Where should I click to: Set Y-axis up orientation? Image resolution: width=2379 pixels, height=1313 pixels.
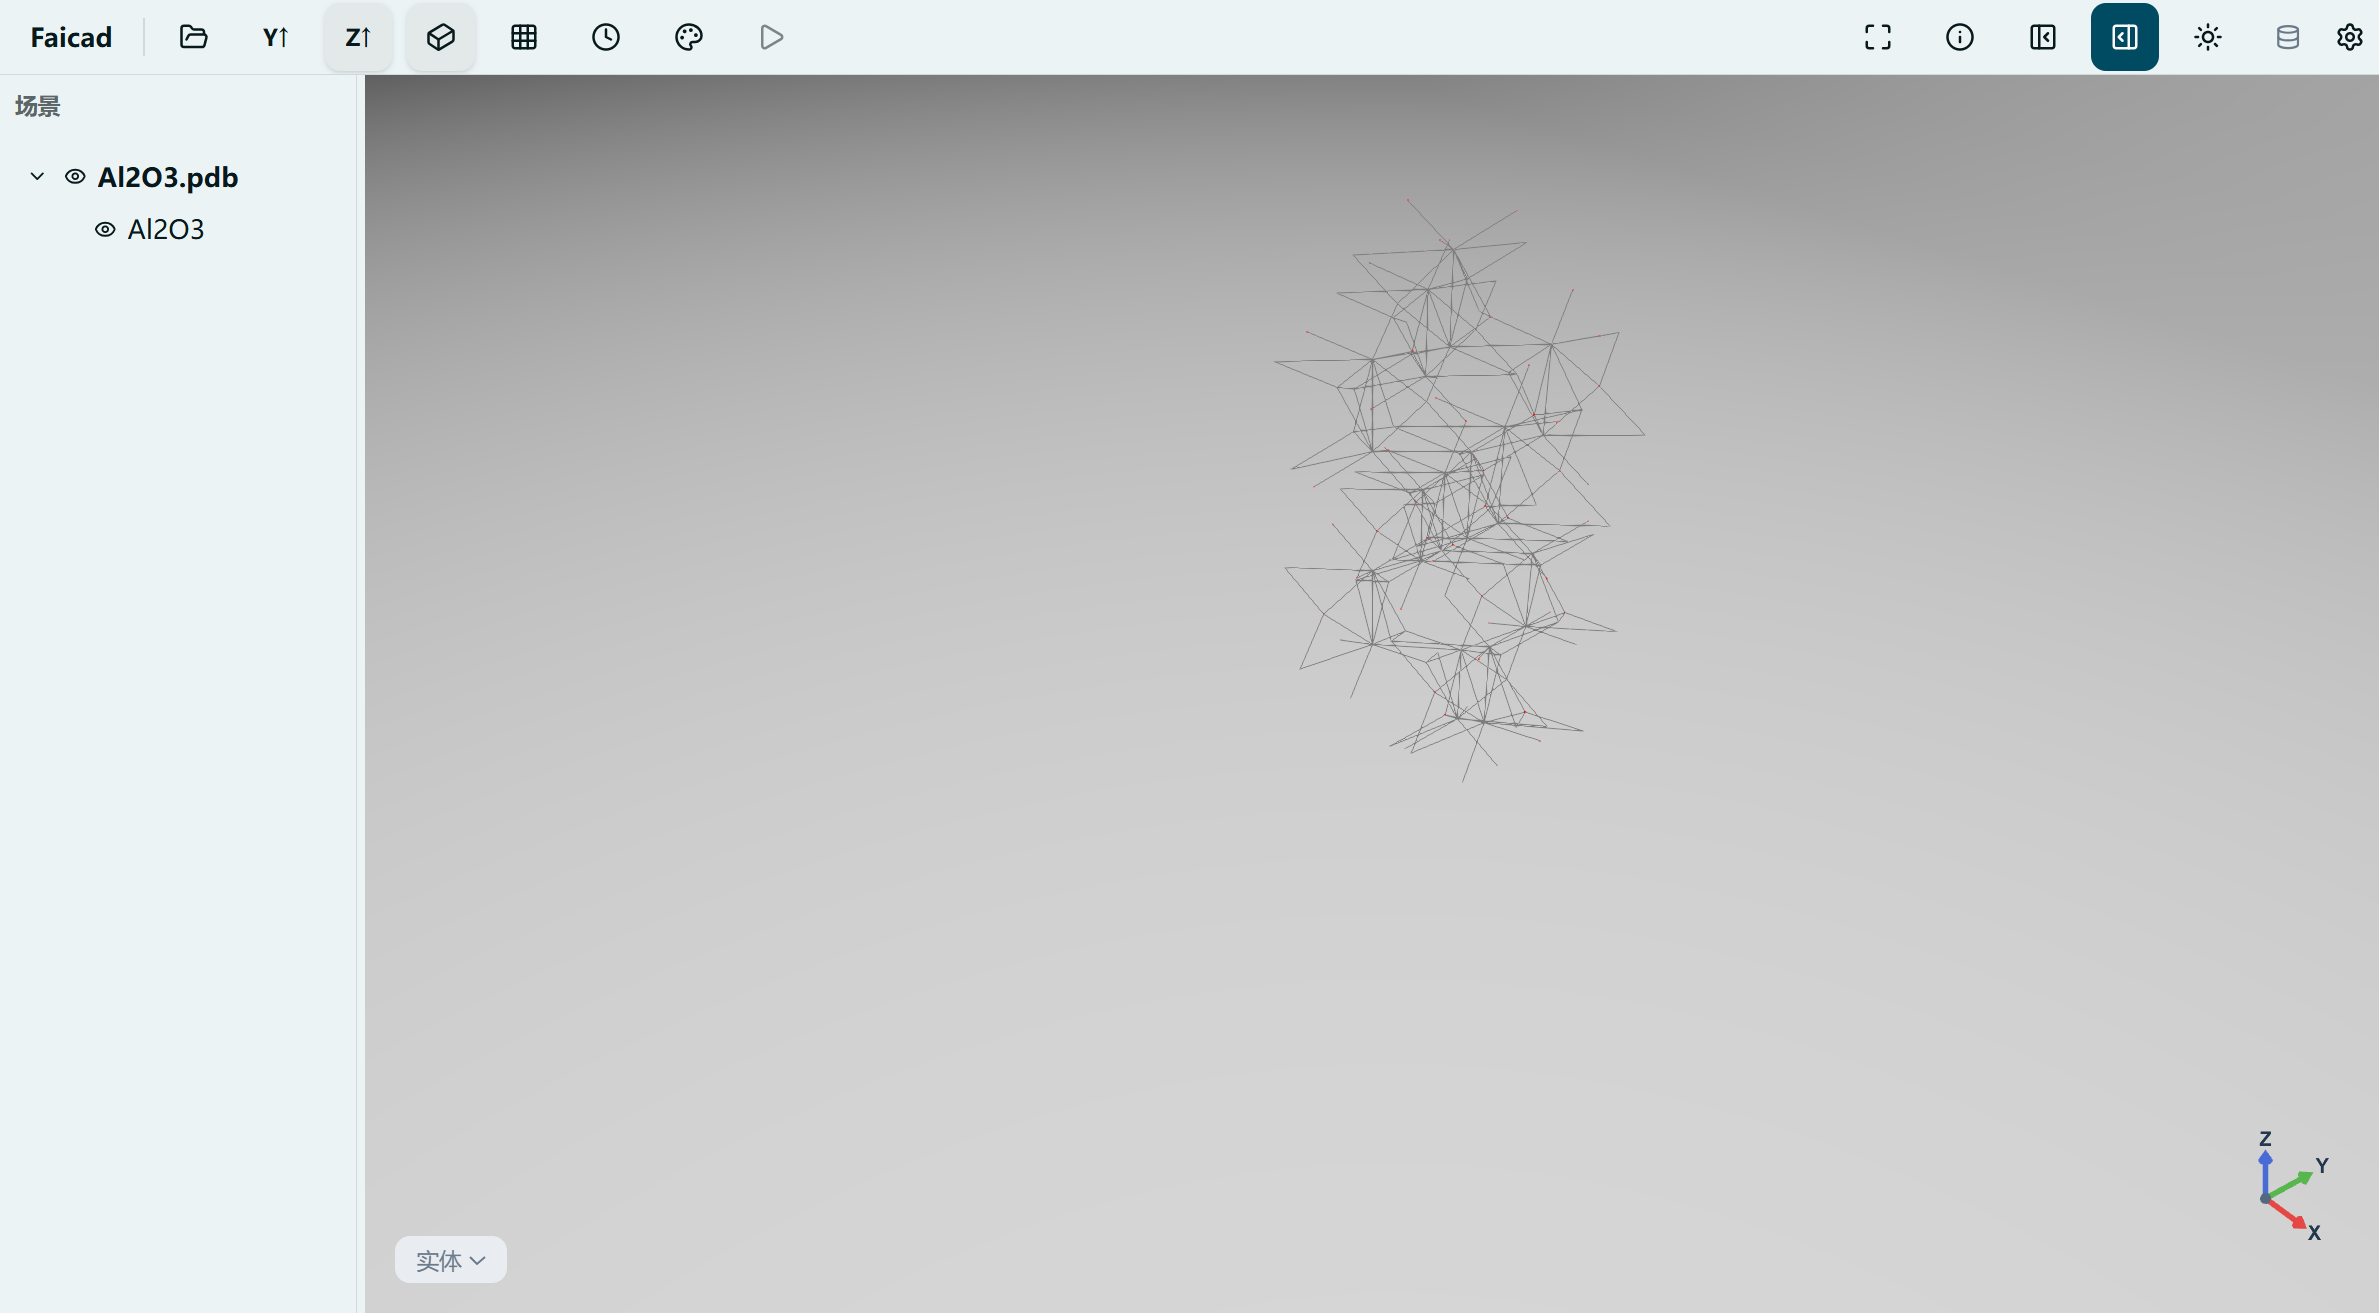(x=276, y=37)
